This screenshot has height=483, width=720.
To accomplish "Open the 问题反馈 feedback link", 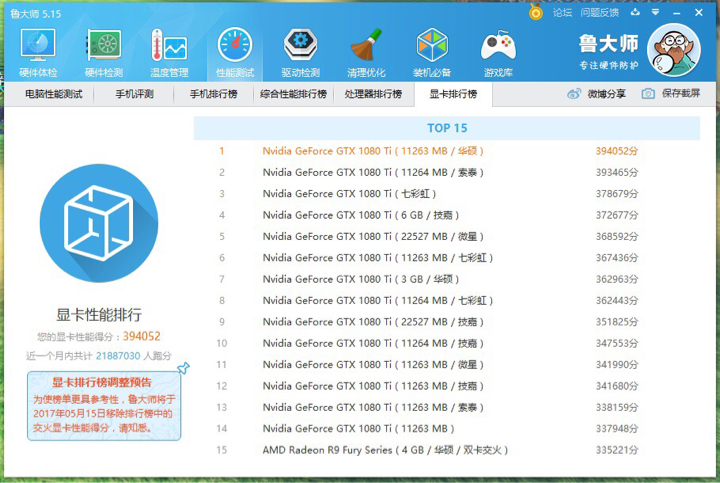I will click(599, 13).
